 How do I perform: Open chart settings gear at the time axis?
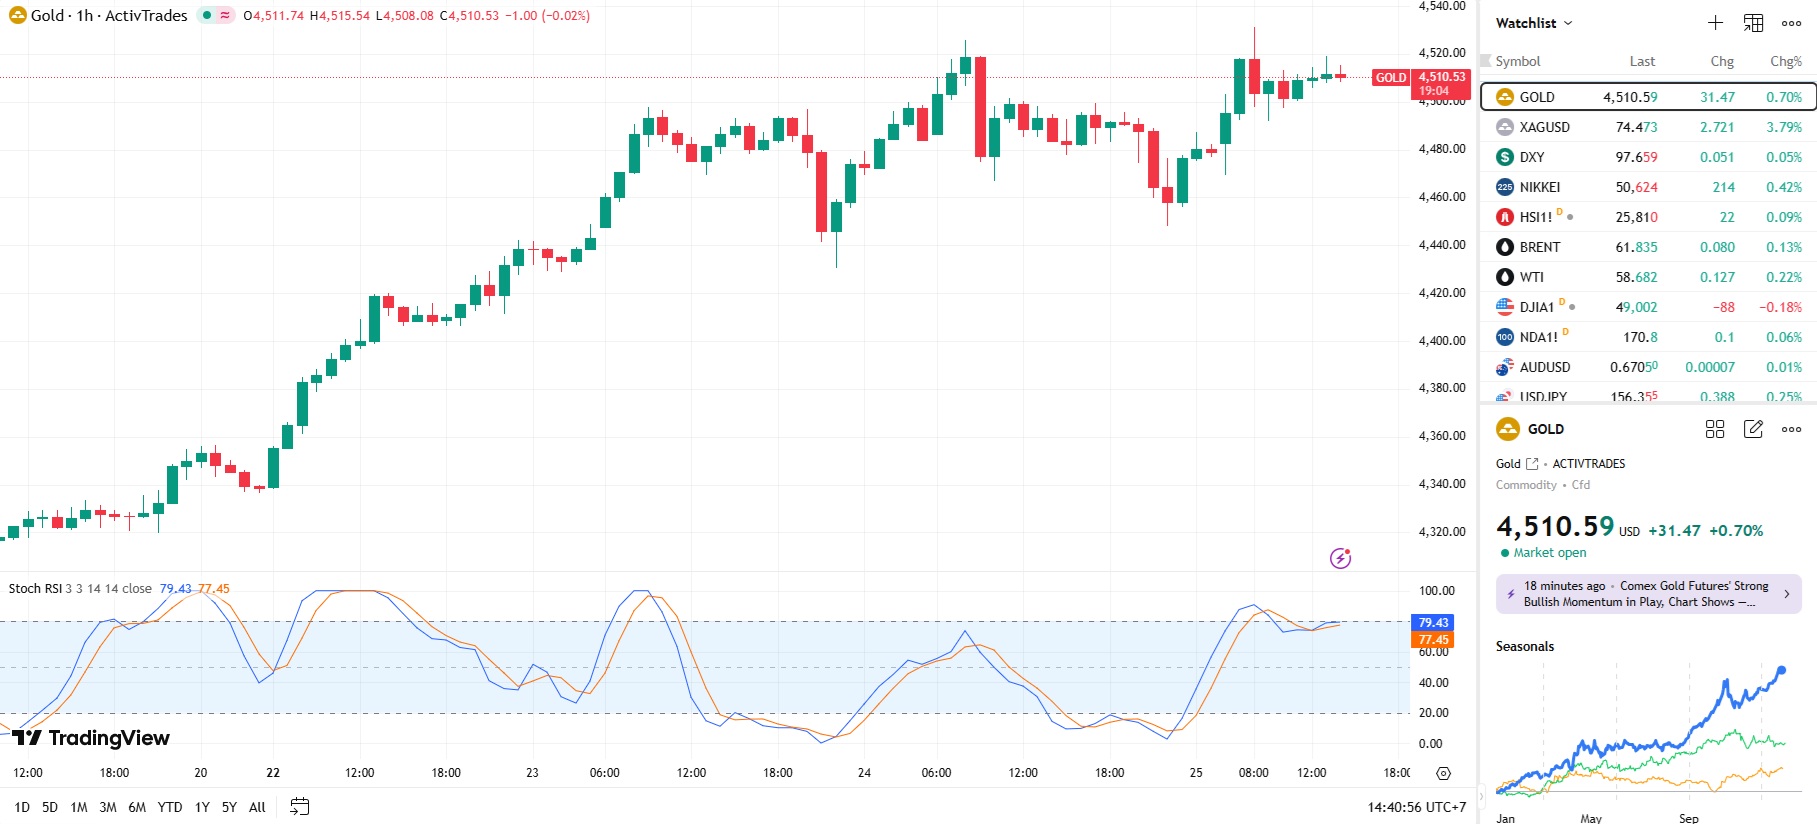[x=1443, y=773]
